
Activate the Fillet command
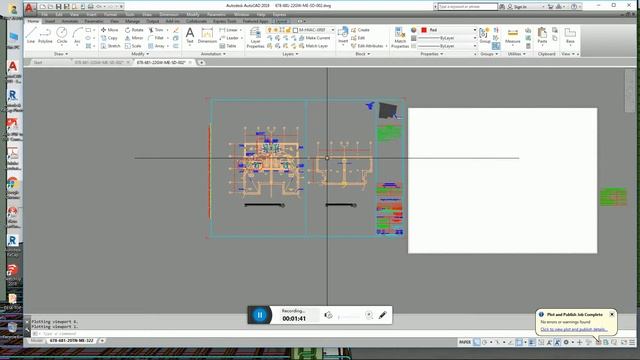156,38
